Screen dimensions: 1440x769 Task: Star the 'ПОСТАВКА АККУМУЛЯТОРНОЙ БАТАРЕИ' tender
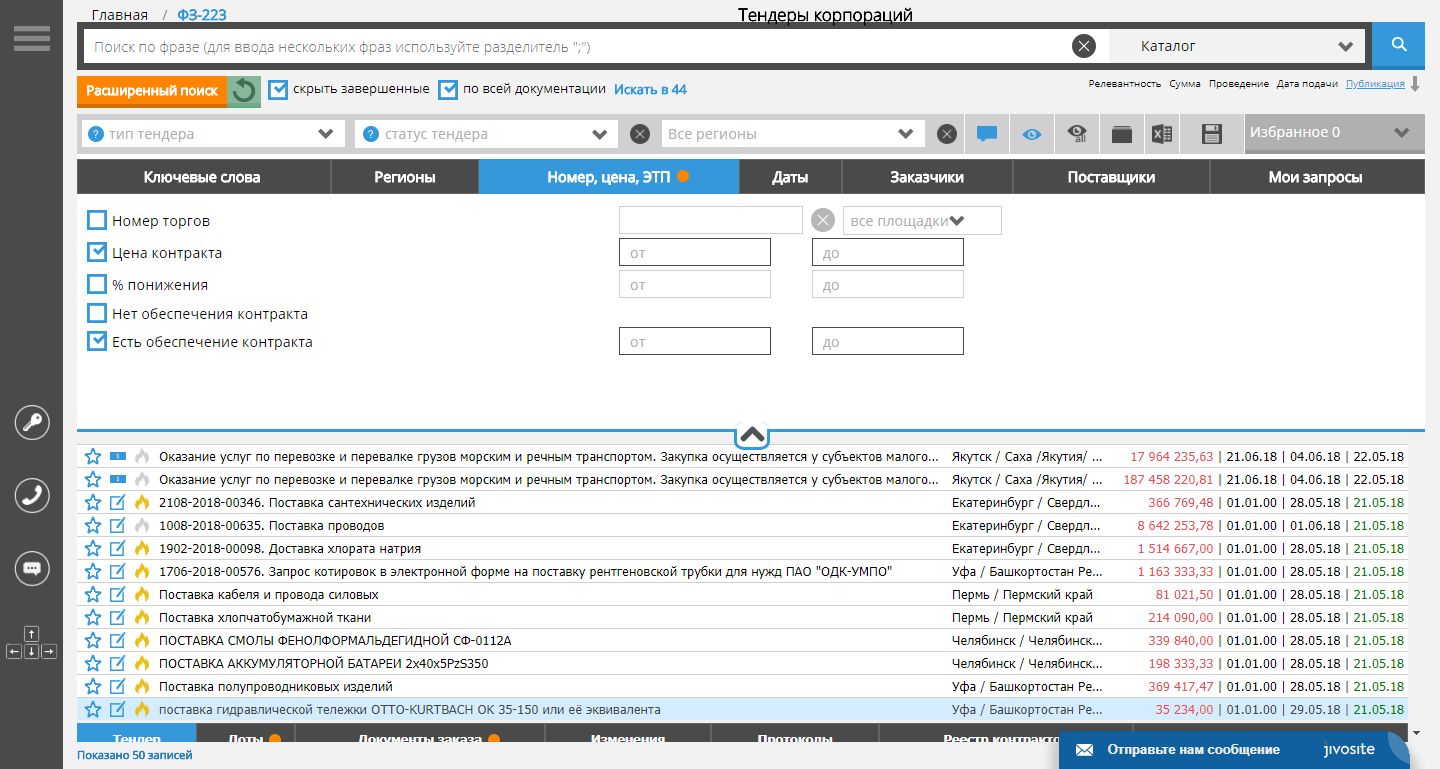point(93,663)
